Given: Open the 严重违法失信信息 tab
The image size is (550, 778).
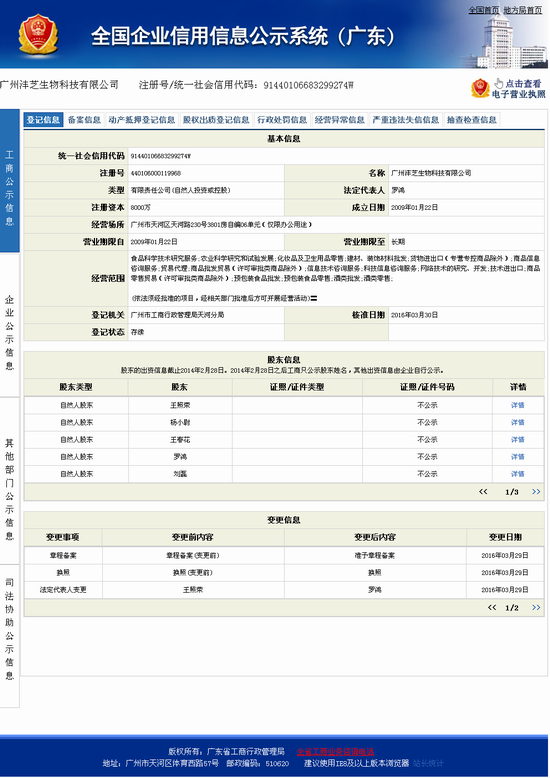Looking at the screenshot, I should (x=406, y=120).
